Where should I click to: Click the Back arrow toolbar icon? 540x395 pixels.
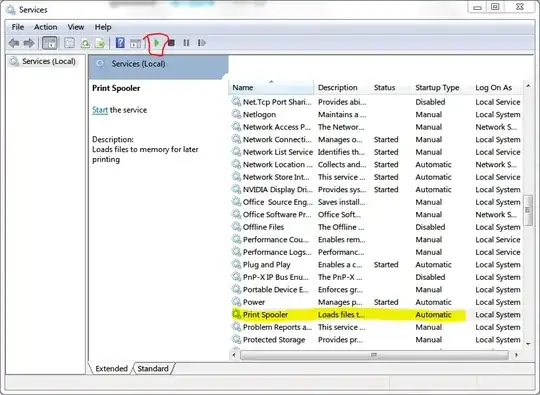coord(14,43)
